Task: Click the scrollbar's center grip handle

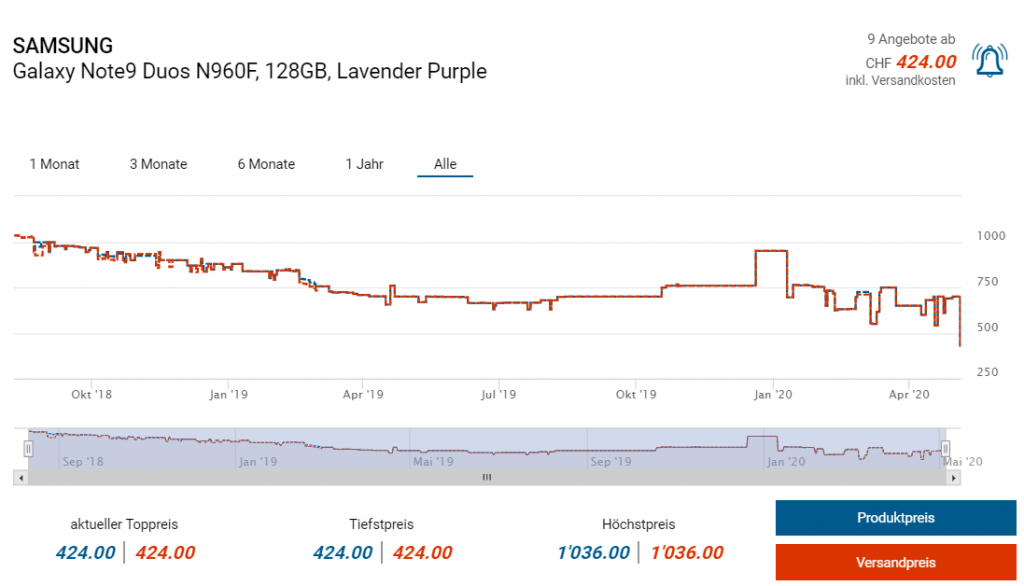Action: 487,478
